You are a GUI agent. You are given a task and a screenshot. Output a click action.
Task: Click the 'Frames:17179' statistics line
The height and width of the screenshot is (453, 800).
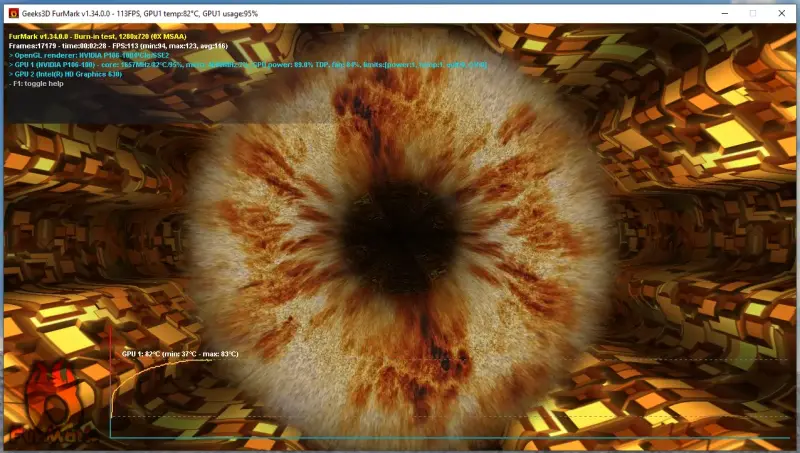point(118,46)
